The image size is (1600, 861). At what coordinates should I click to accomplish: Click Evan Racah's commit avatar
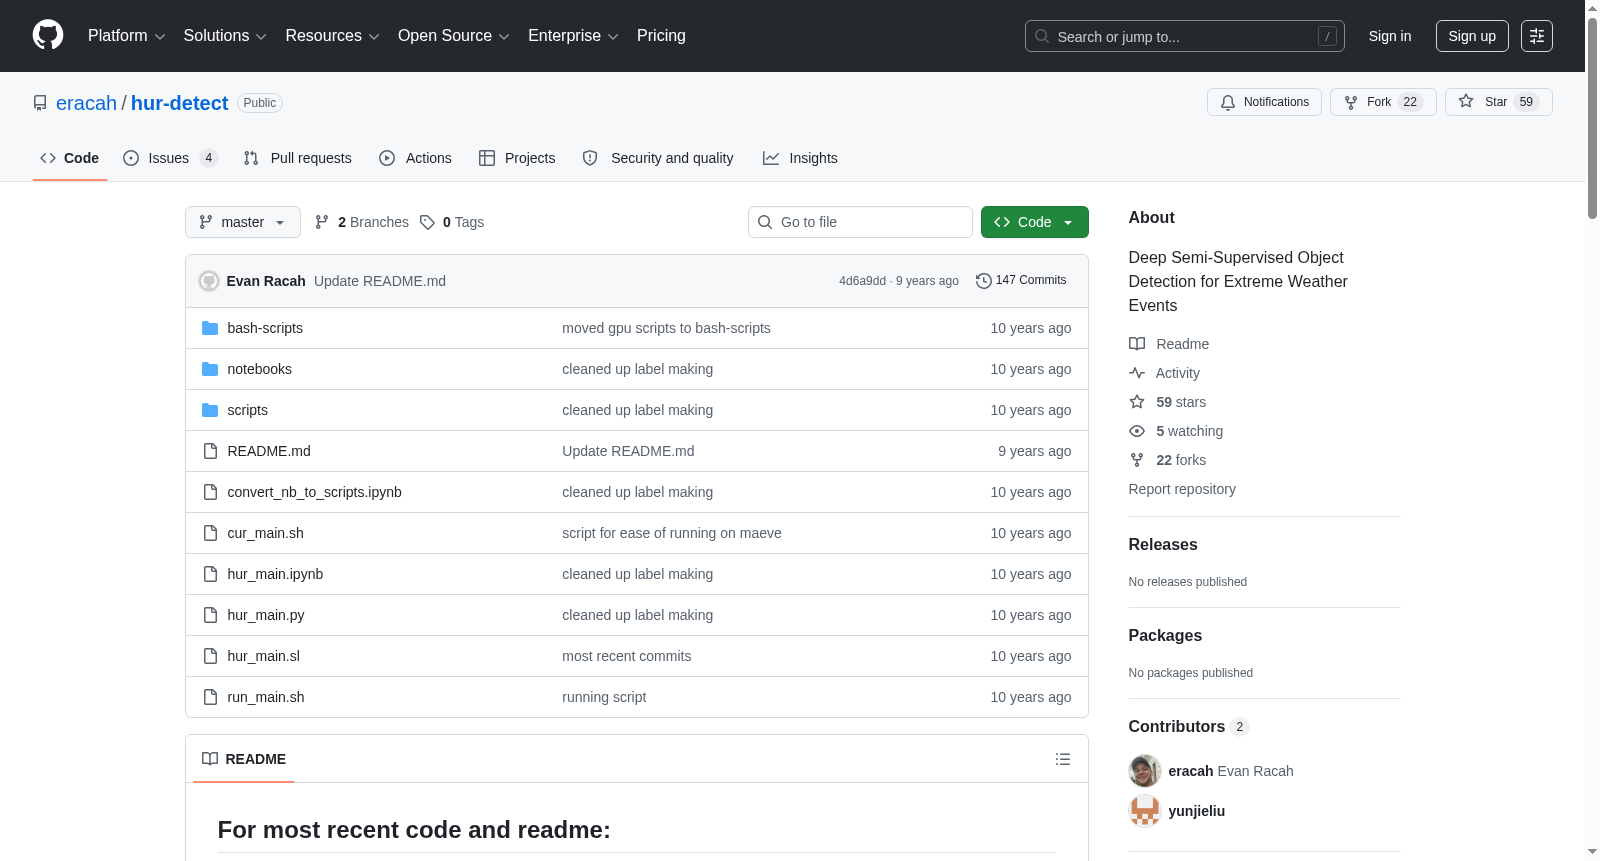point(209,281)
